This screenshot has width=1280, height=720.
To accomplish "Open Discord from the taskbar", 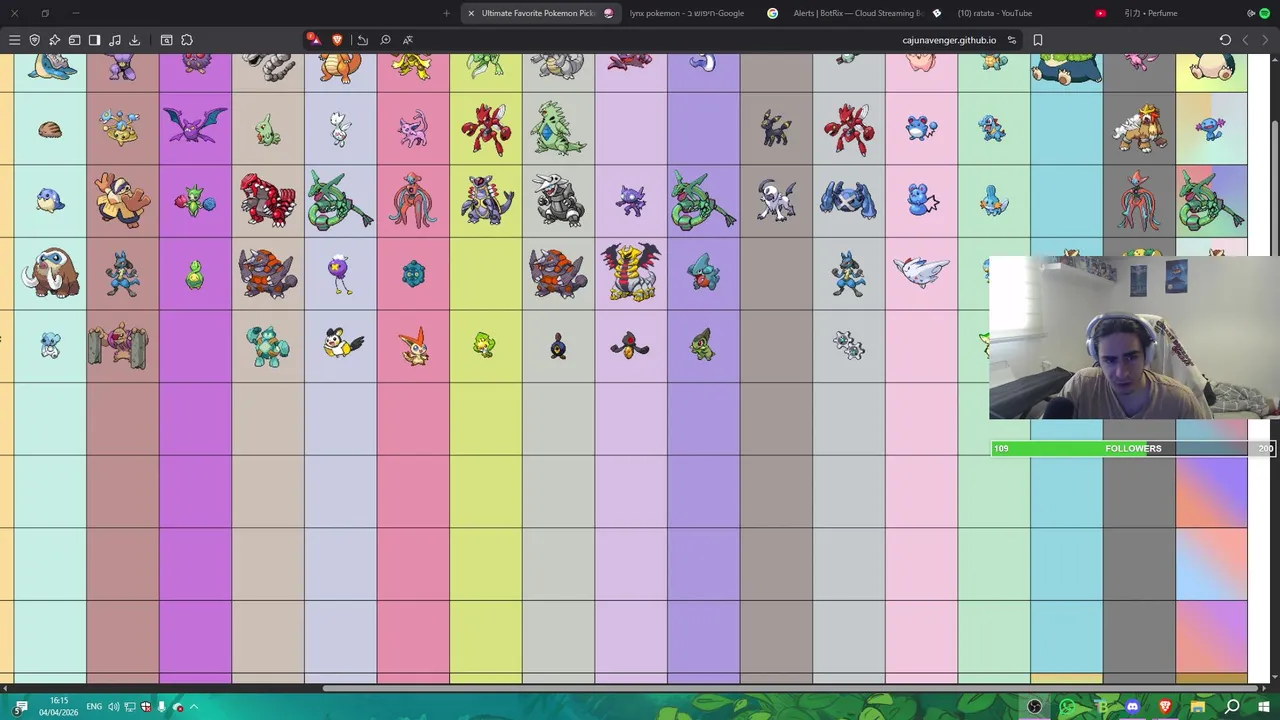I will point(1132,707).
